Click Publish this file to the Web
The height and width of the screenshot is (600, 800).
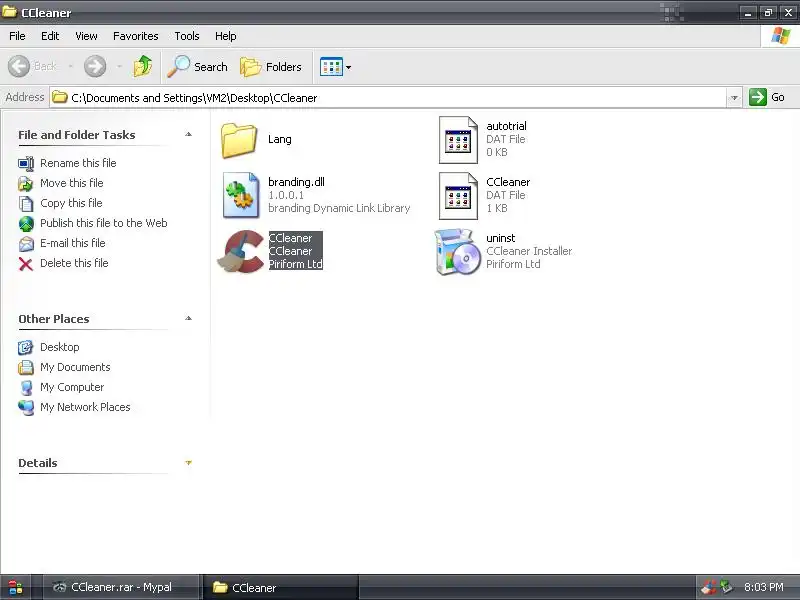104,223
